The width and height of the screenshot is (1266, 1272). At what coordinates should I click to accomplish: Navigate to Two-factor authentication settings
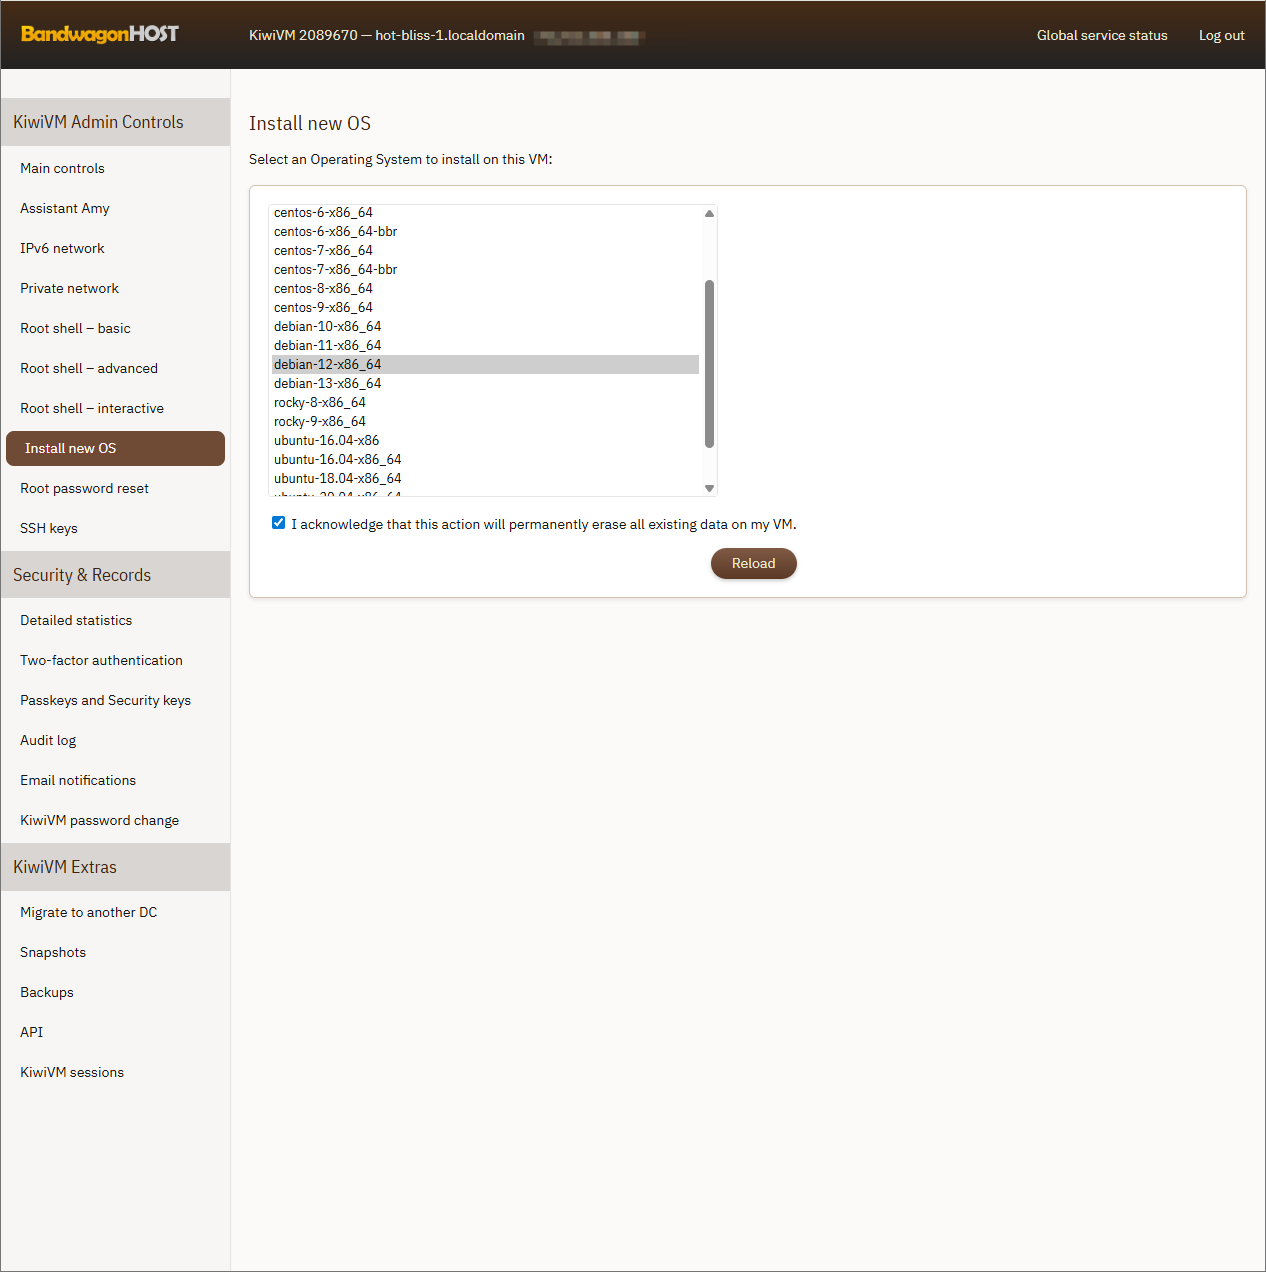pos(101,661)
